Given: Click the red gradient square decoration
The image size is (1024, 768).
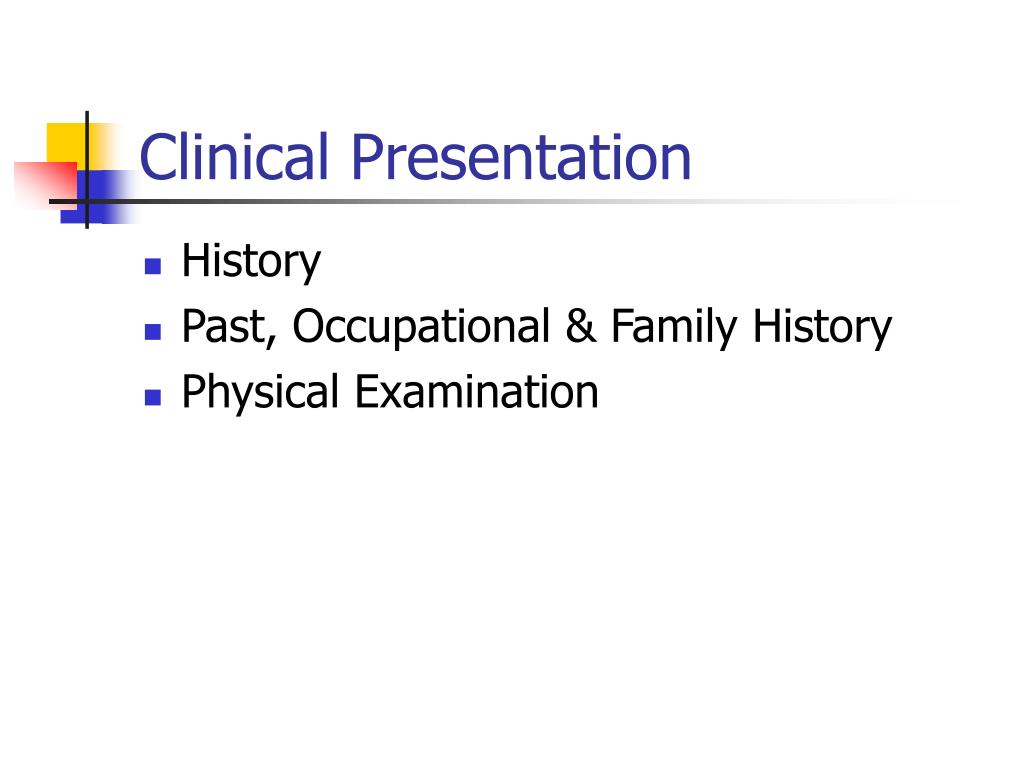Looking at the screenshot, I should pos(44,185).
